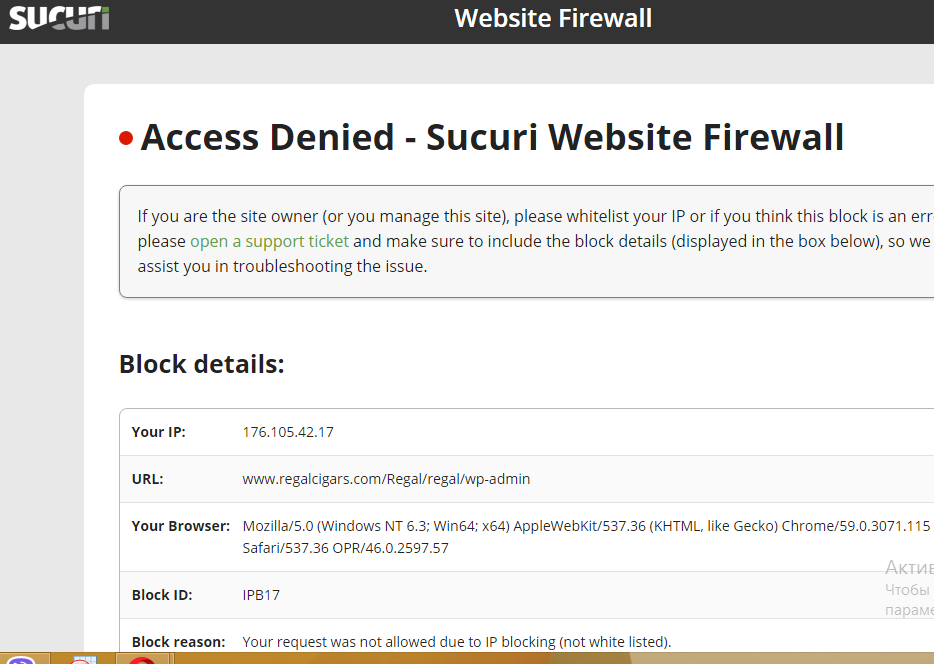Click the Block details heading
Image resolution: width=934 pixels, height=664 pixels.
tap(202, 364)
